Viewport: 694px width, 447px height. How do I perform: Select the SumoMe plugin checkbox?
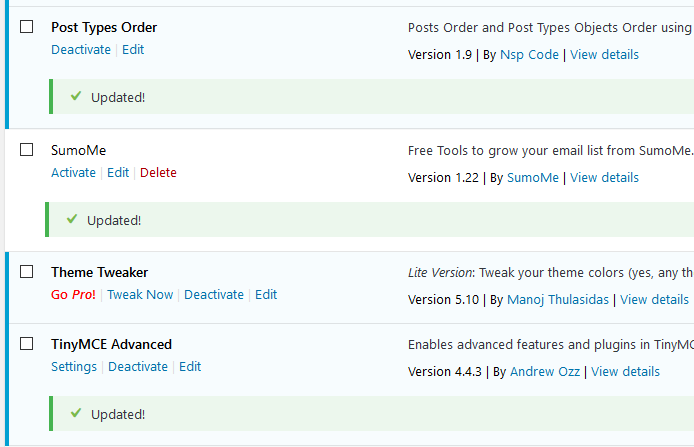pos(27,150)
